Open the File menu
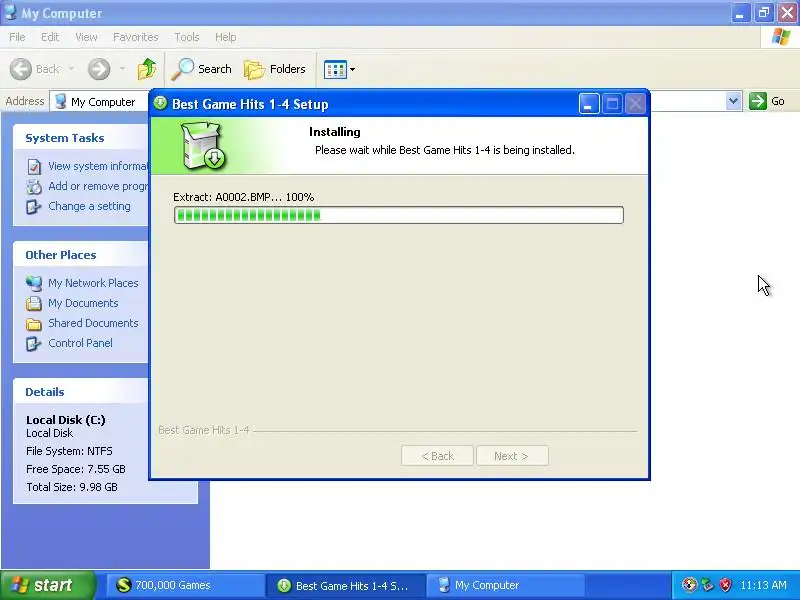This screenshot has width=800, height=600. [x=17, y=37]
